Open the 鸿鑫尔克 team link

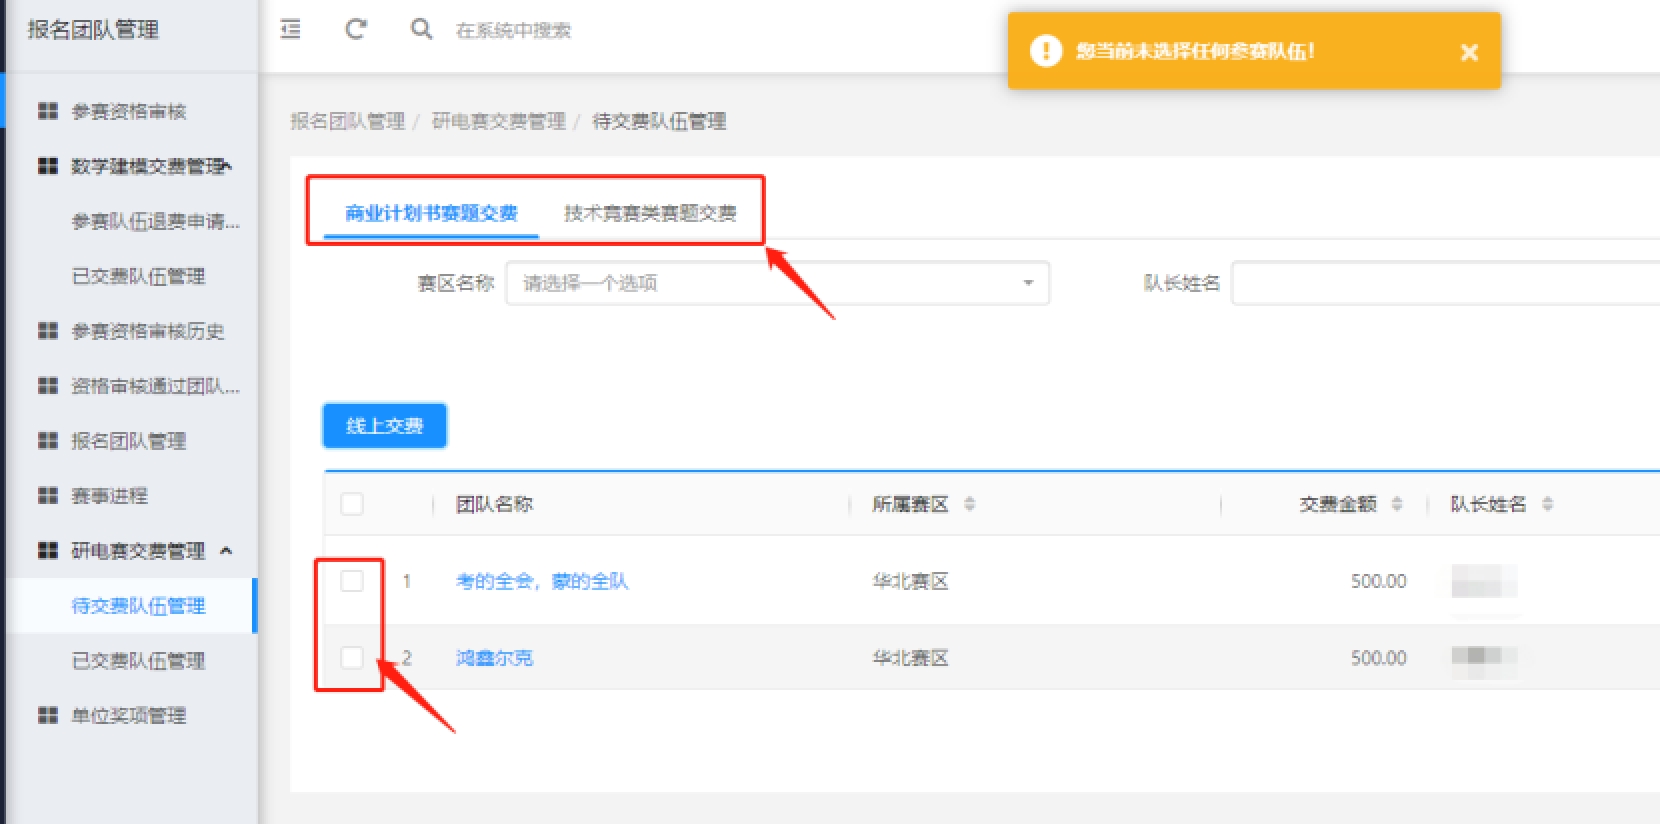(494, 658)
